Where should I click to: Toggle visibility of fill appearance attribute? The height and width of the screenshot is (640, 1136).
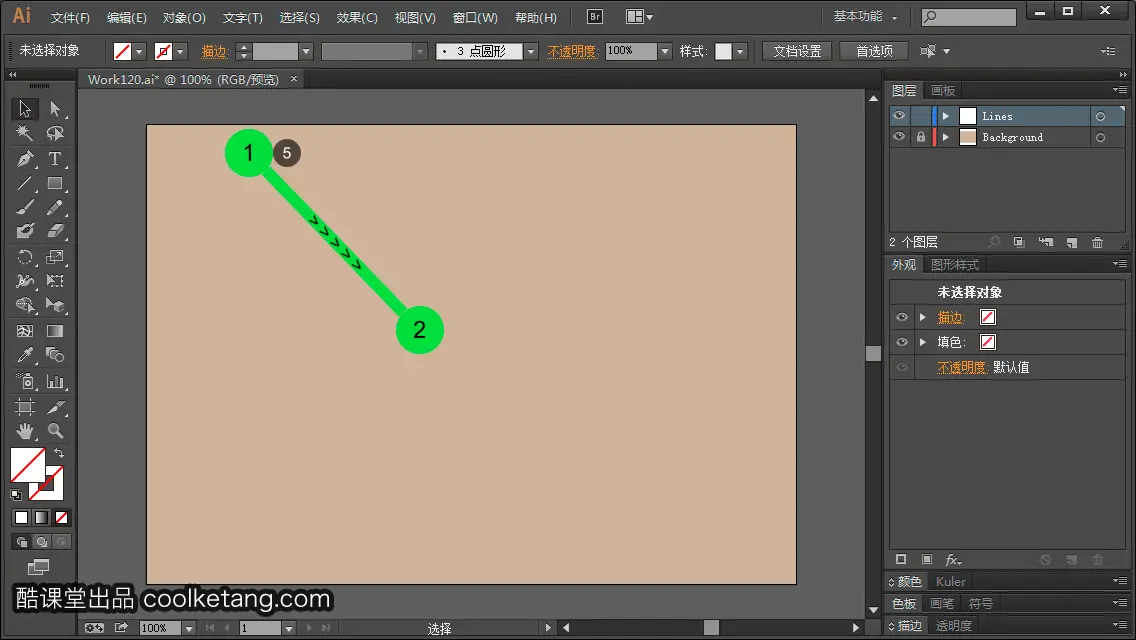901,342
